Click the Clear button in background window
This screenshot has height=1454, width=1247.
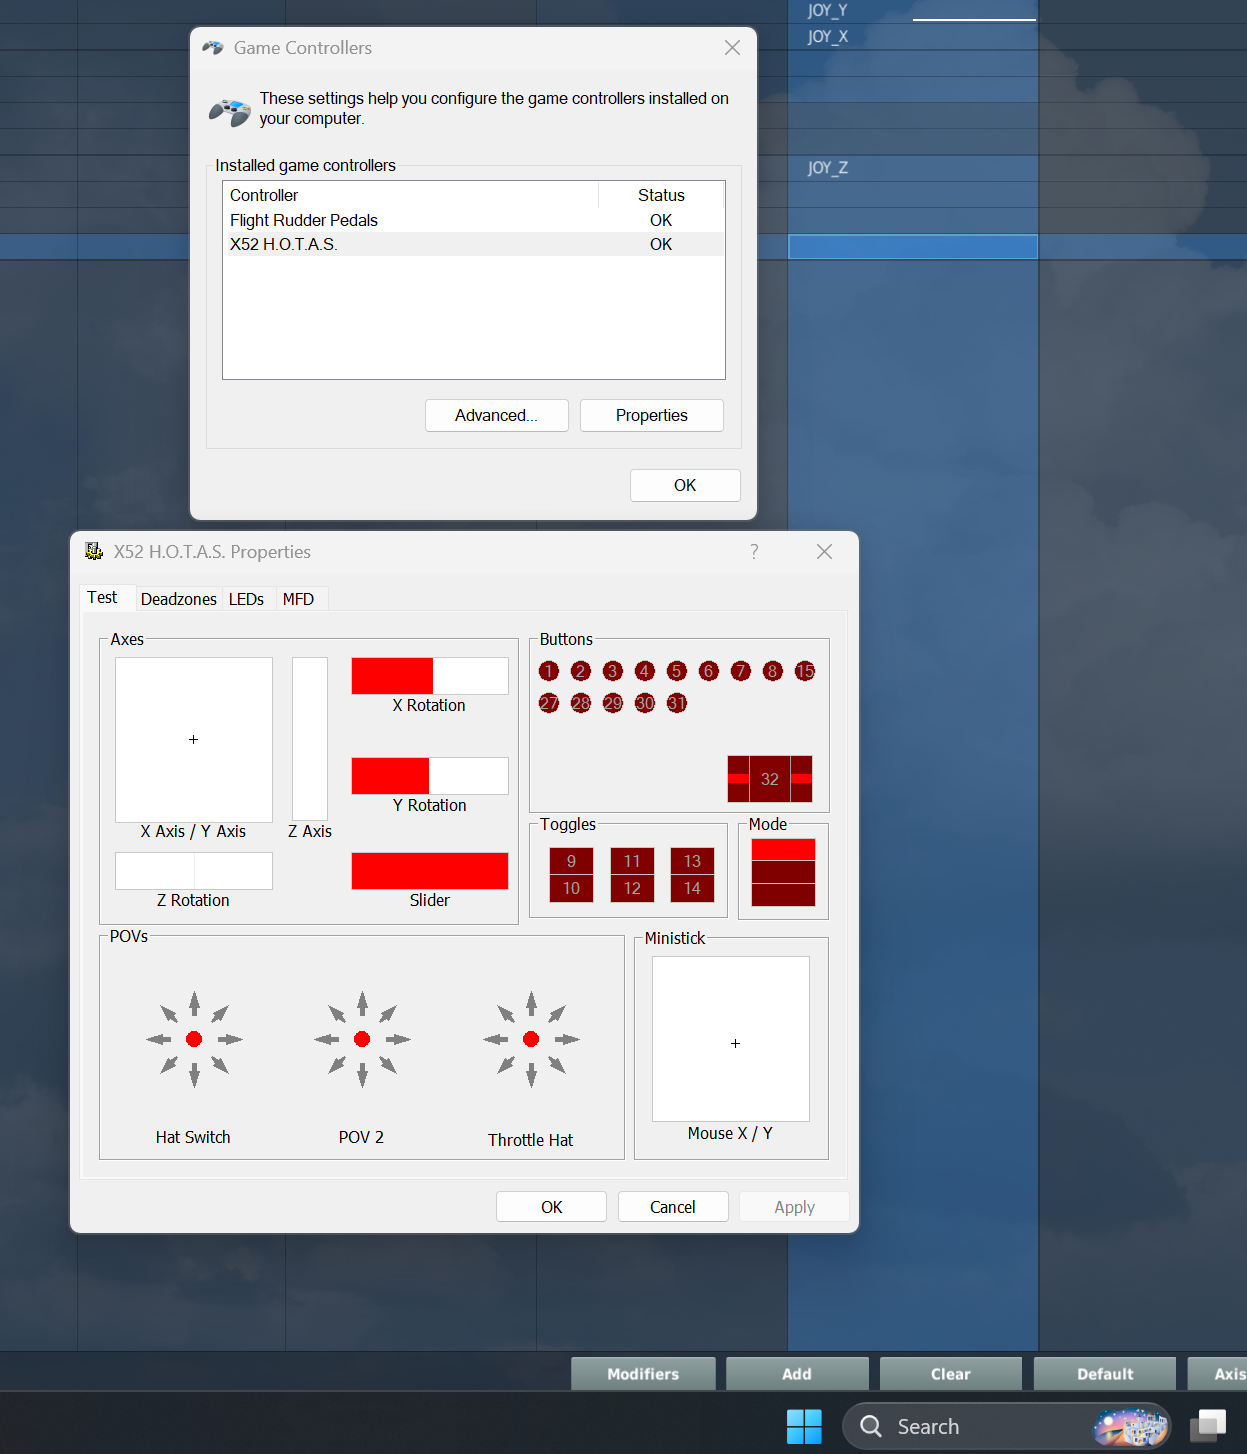click(x=951, y=1374)
